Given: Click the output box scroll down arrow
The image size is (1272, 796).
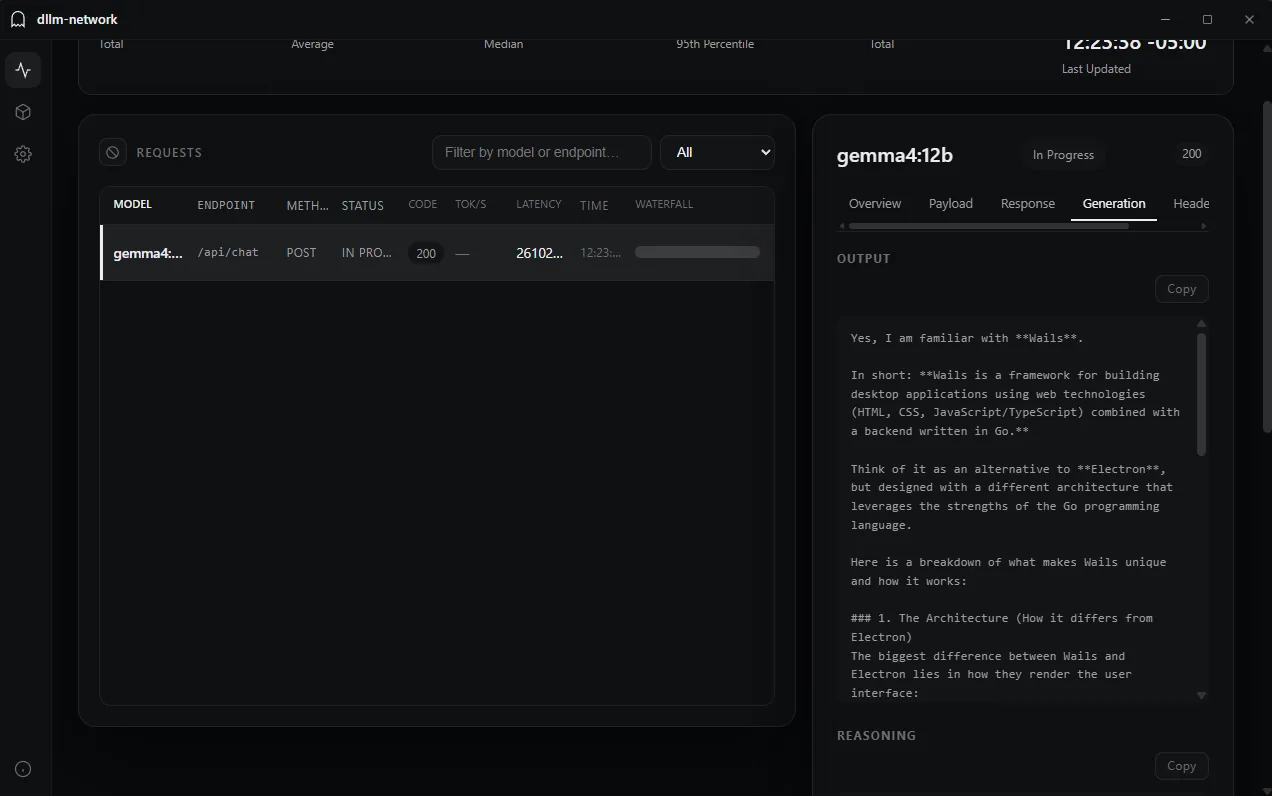Looking at the screenshot, I should [1201, 695].
